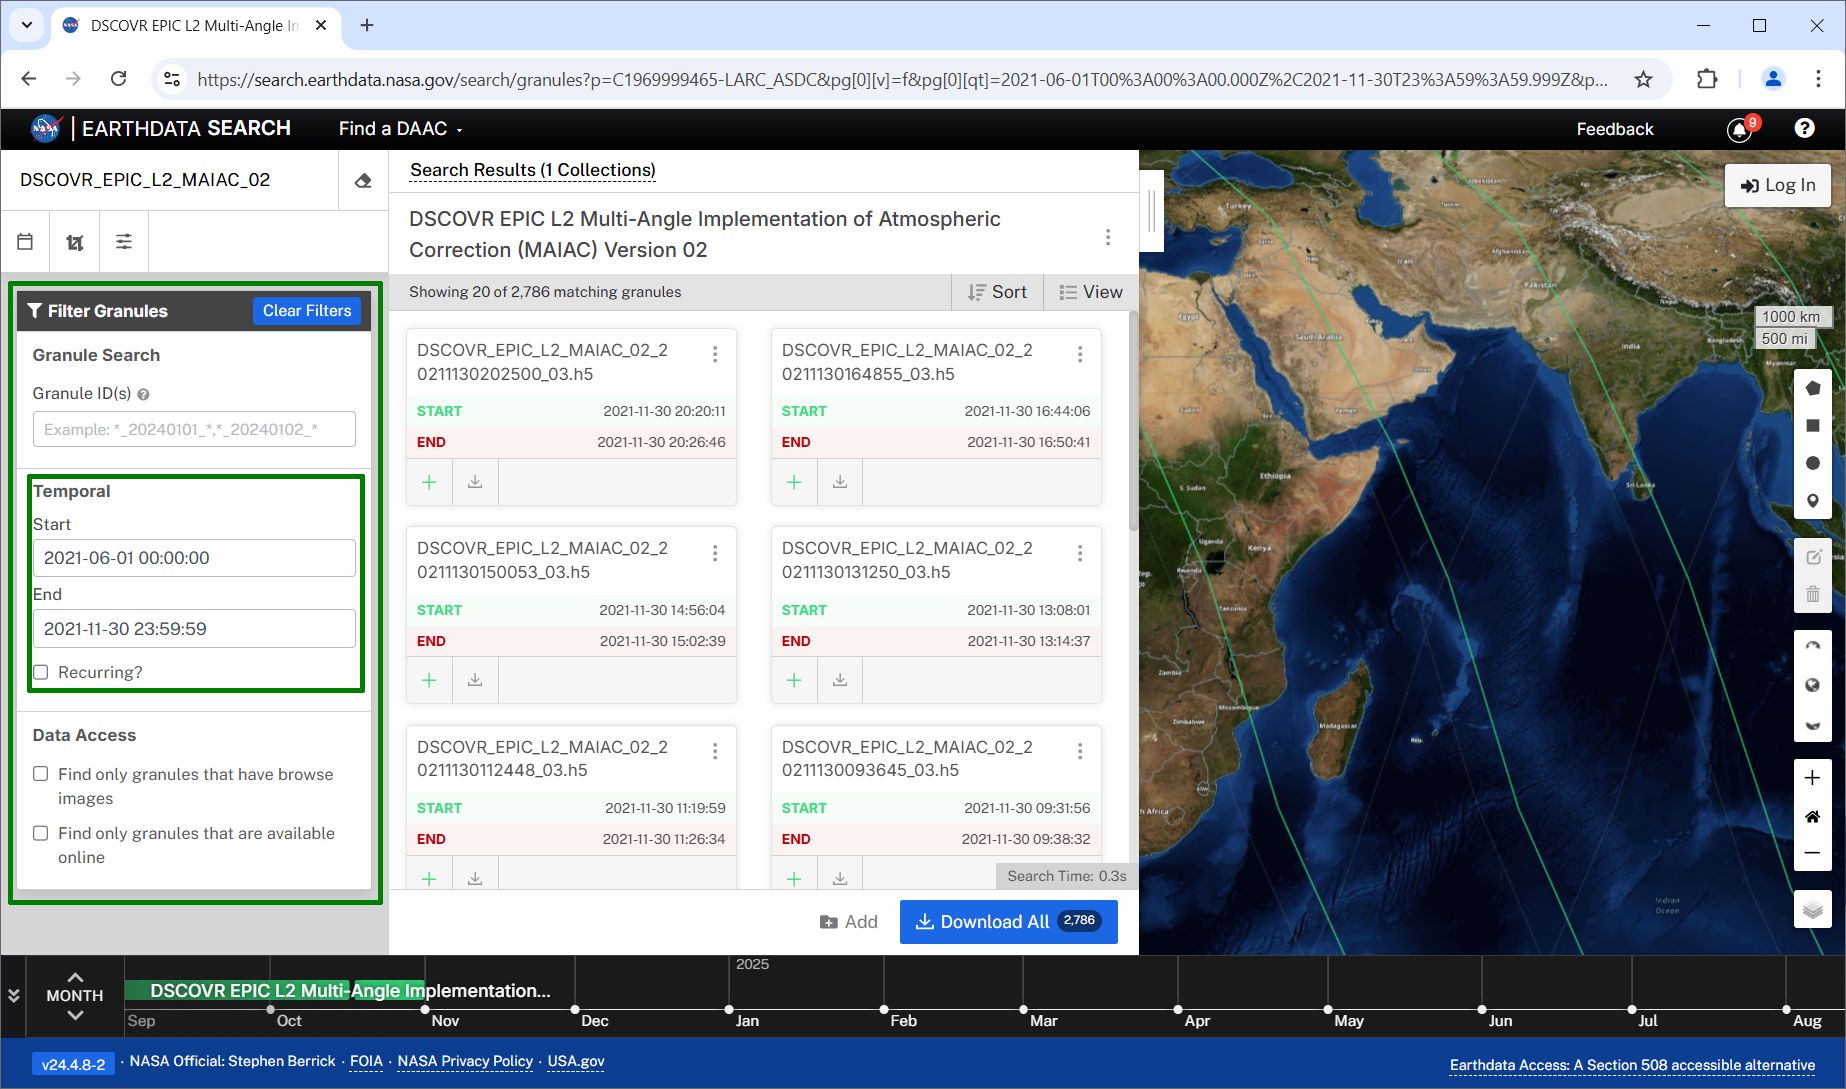The image size is (1846, 1089).
Task: Open the USA.gov footer link
Action: pyautogui.click(x=576, y=1061)
